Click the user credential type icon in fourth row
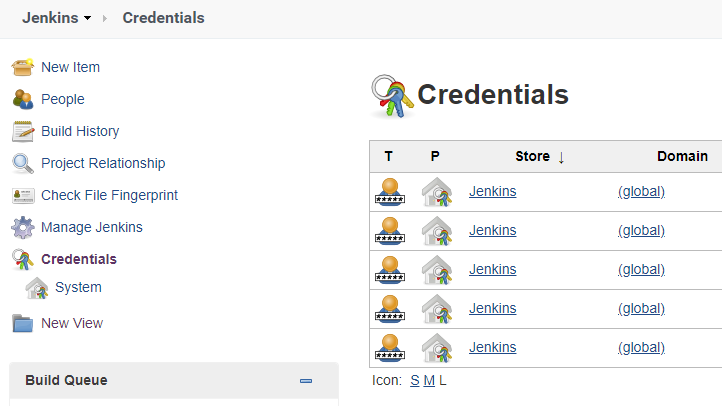 [390, 309]
